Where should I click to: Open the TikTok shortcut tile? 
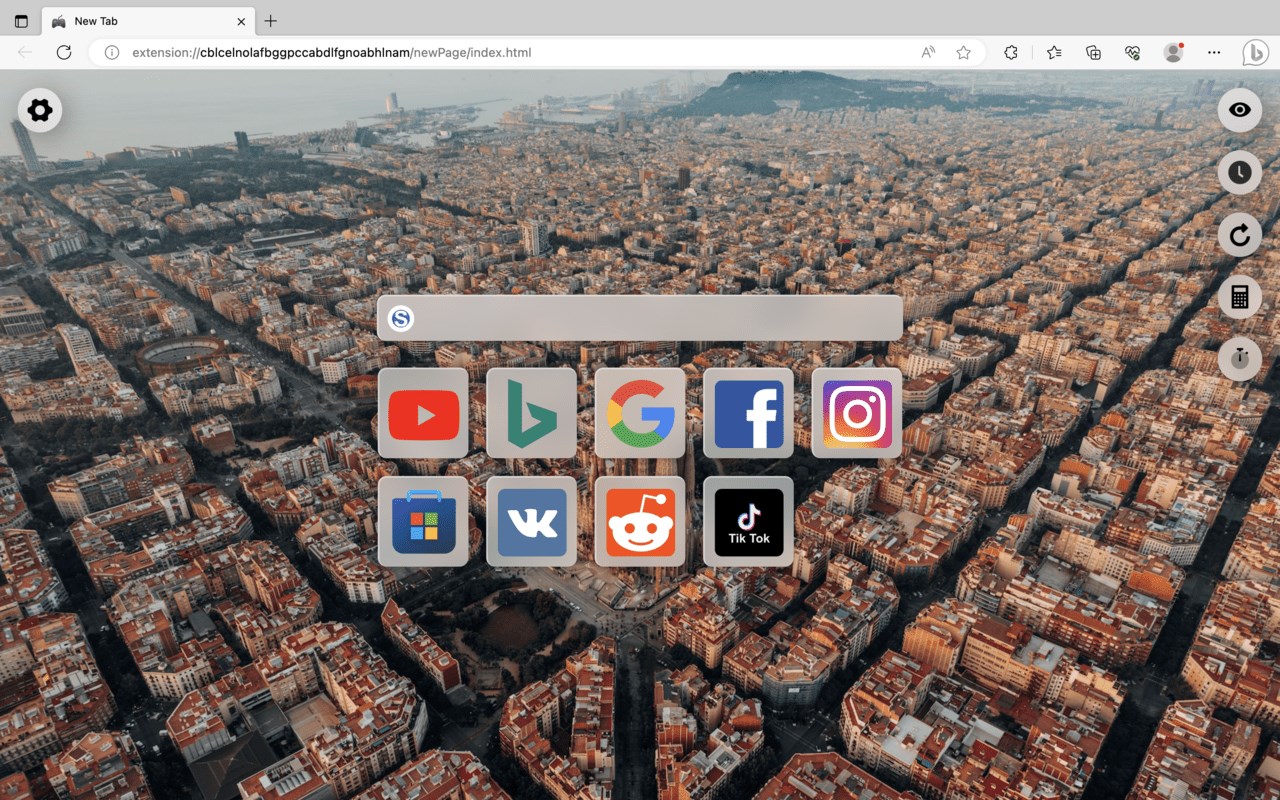tap(748, 521)
